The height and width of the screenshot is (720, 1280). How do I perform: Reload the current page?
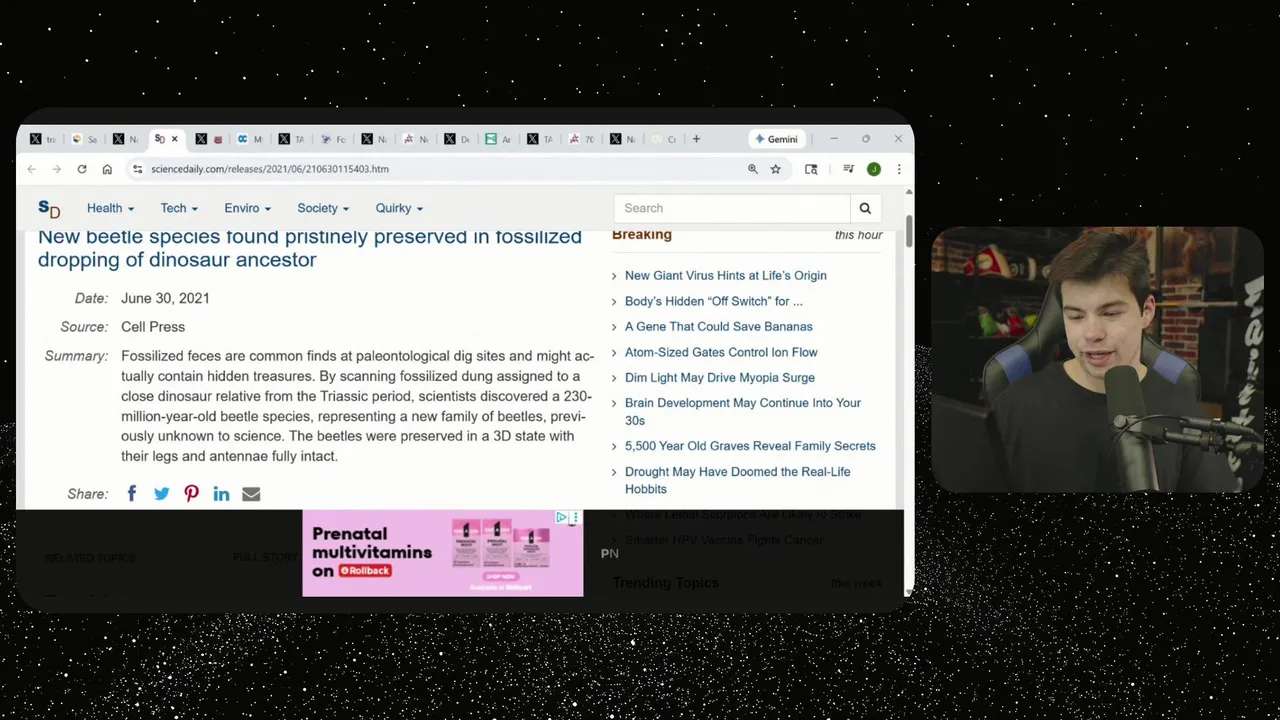(x=82, y=169)
